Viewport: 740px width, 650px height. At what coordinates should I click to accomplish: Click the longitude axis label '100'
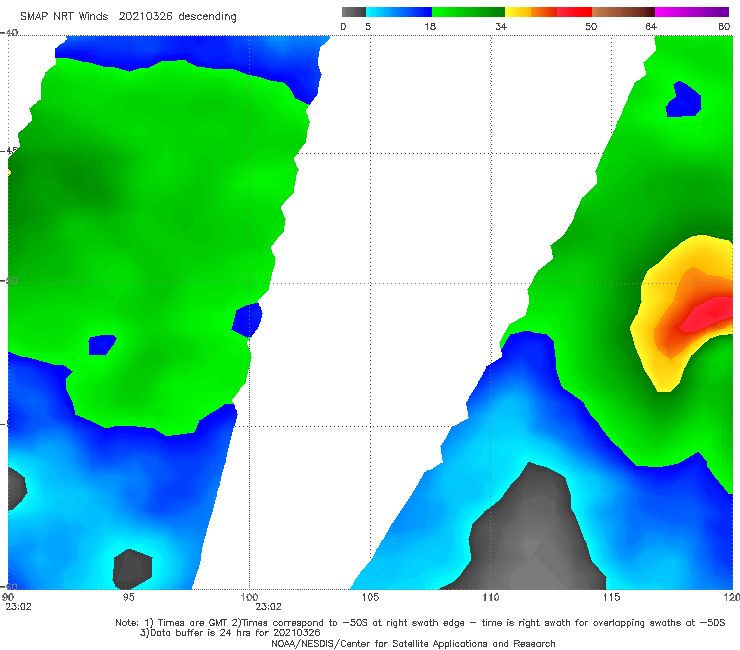pos(249,597)
